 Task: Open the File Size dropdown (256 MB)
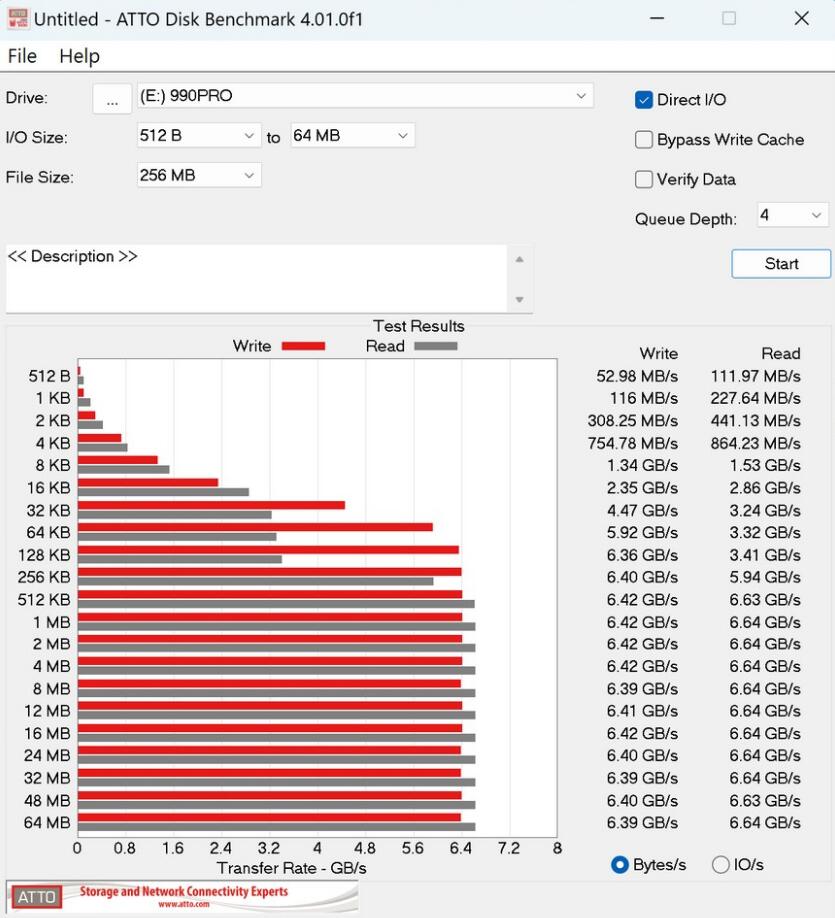click(199, 176)
